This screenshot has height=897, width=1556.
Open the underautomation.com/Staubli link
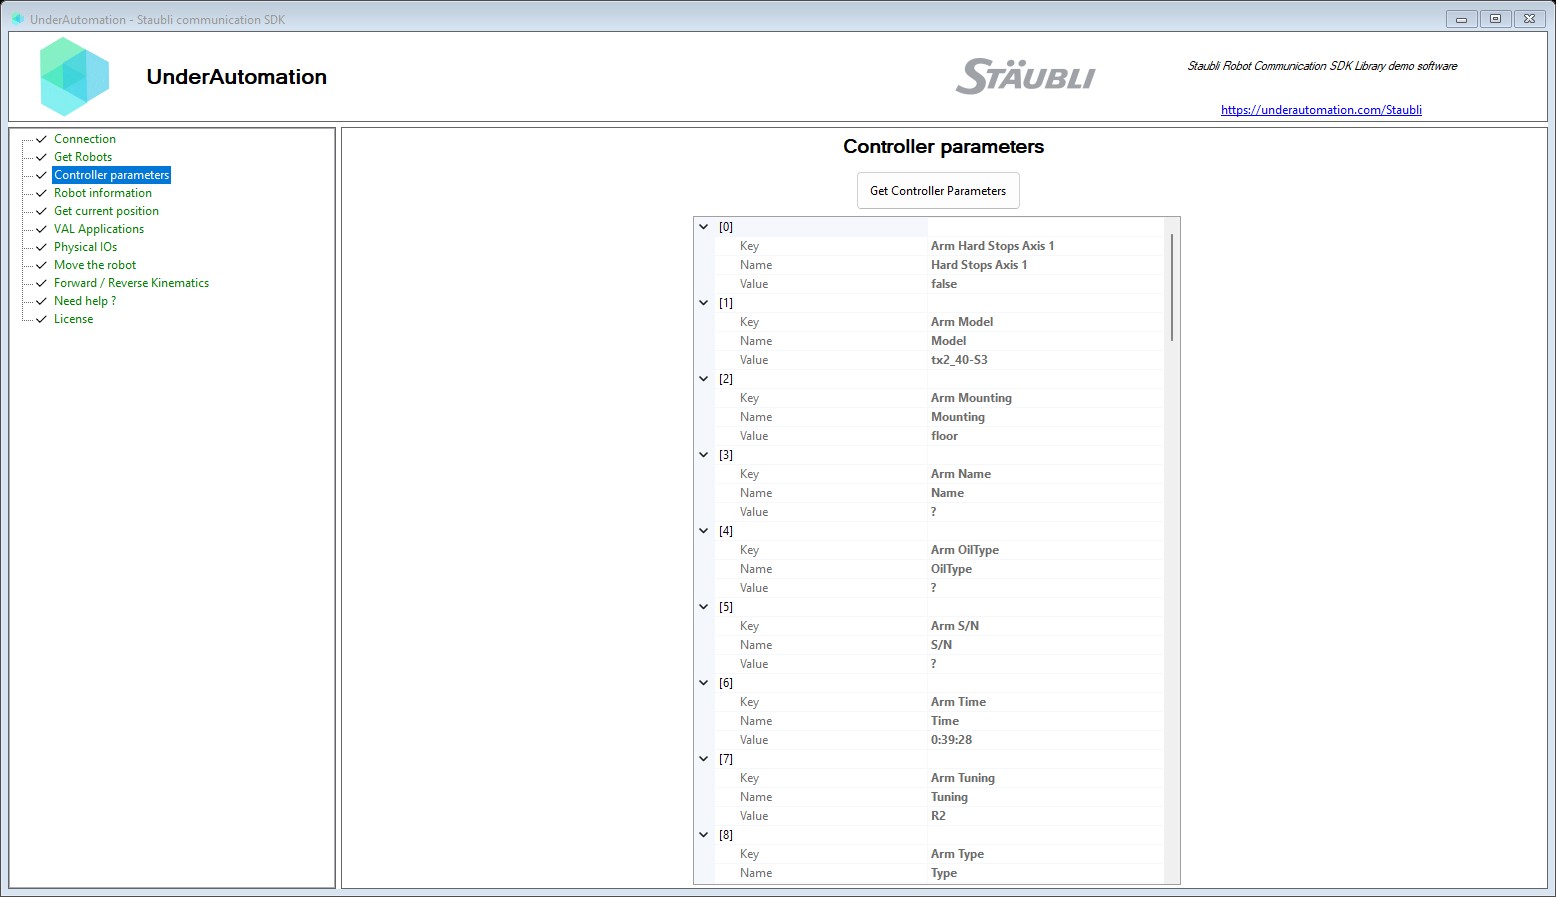[x=1321, y=109]
